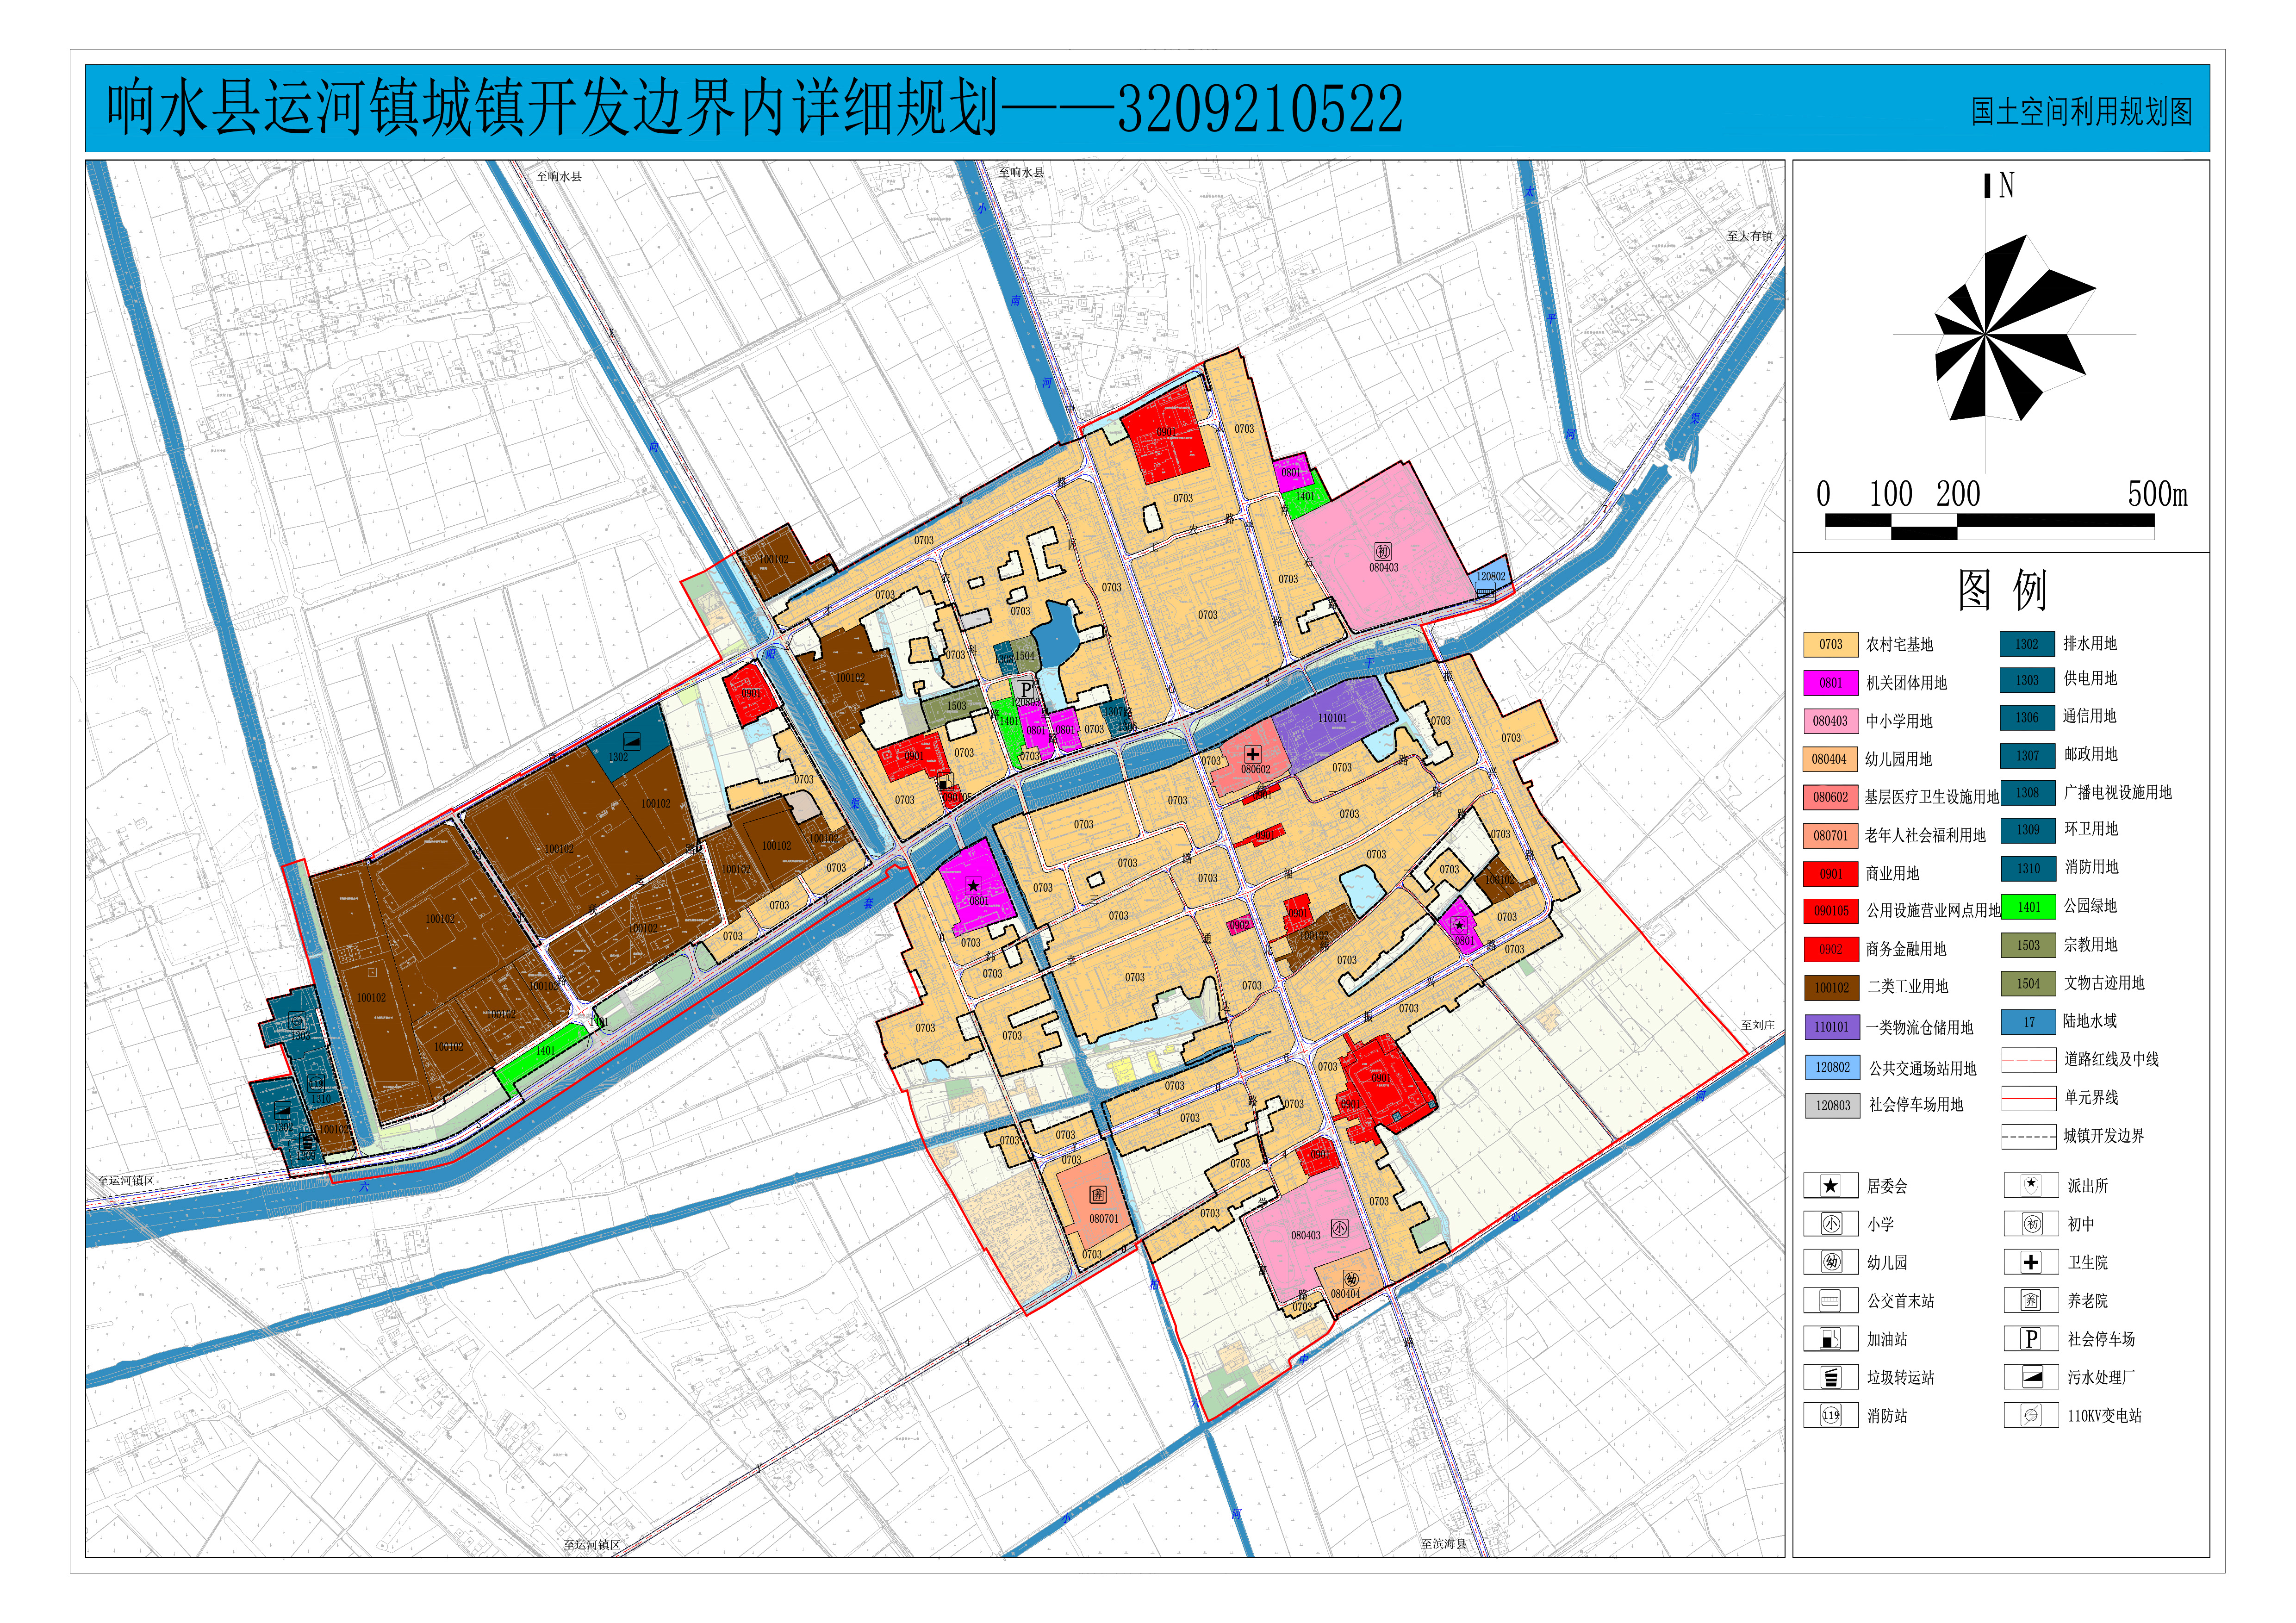Image resolution: width=2296 pixels, height=1623 pixels.
Task: Click the orange 0703 农村宅基地 swatch
Action: [1830, 645]
